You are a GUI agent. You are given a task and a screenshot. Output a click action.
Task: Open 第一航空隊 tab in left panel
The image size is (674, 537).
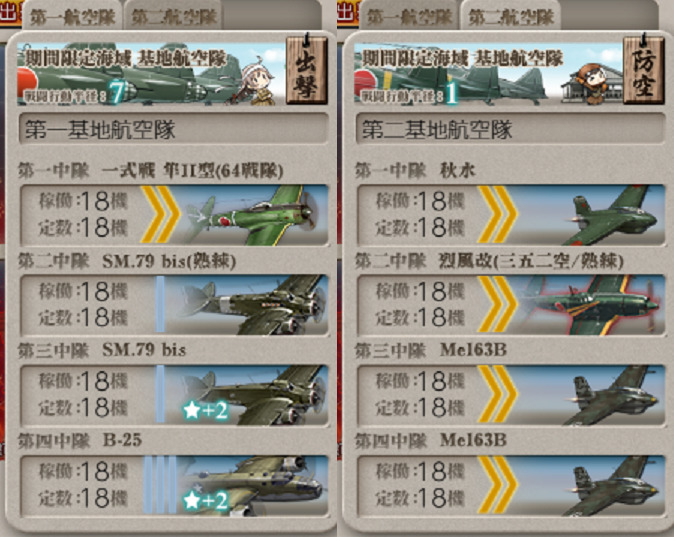(73, 17)
